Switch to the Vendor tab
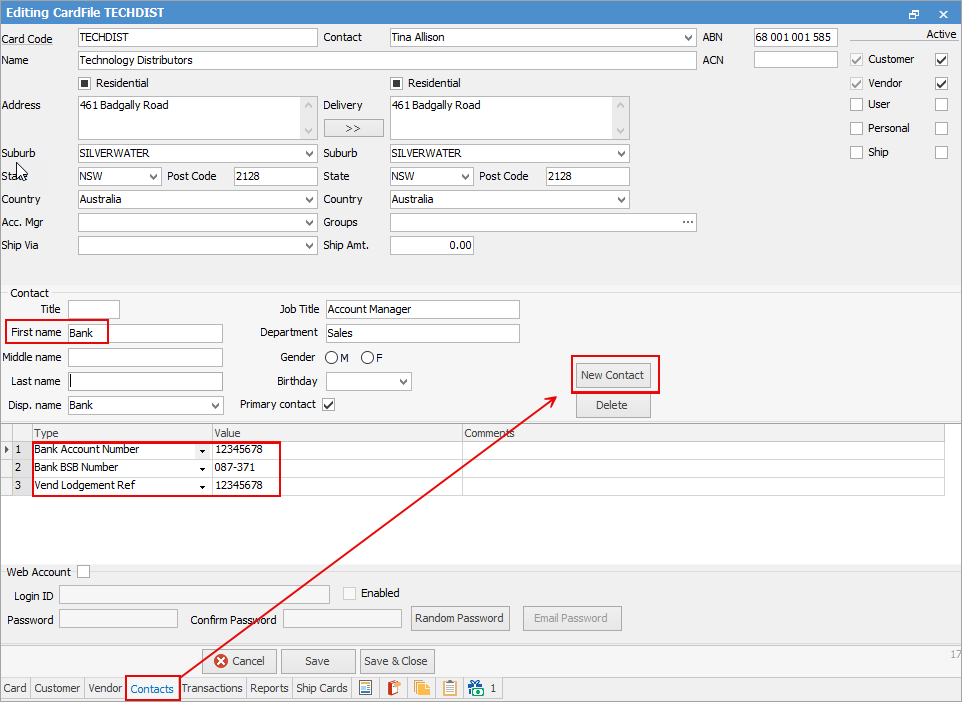The image size is (962, 702). point(105,688)
